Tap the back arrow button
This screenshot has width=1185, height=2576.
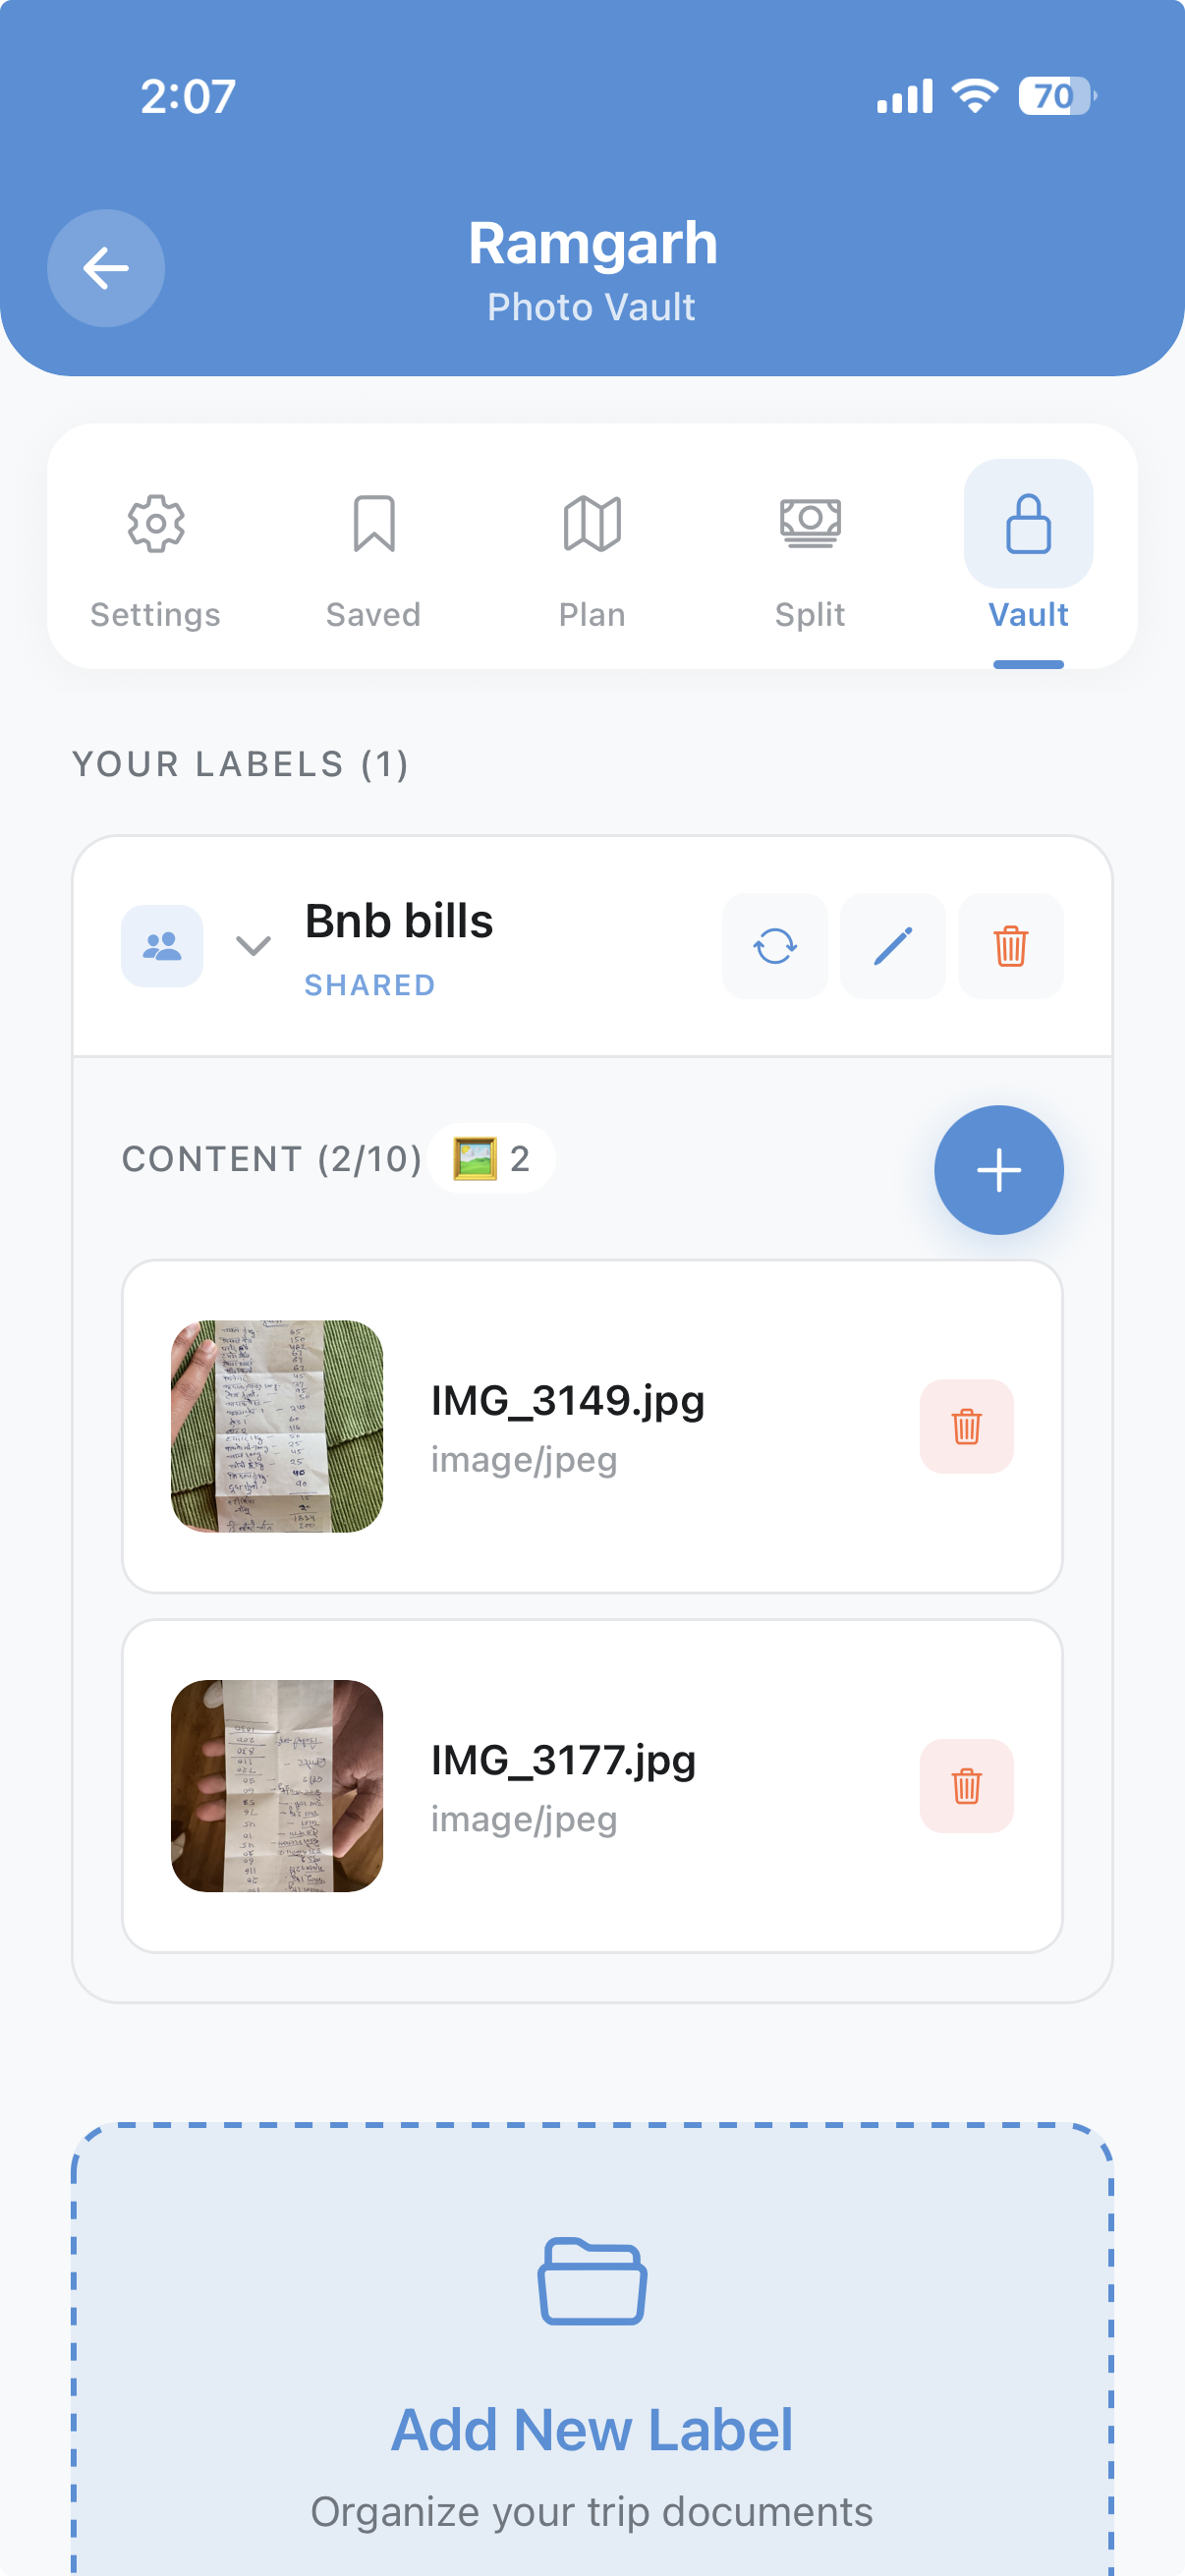pos(106,268)
